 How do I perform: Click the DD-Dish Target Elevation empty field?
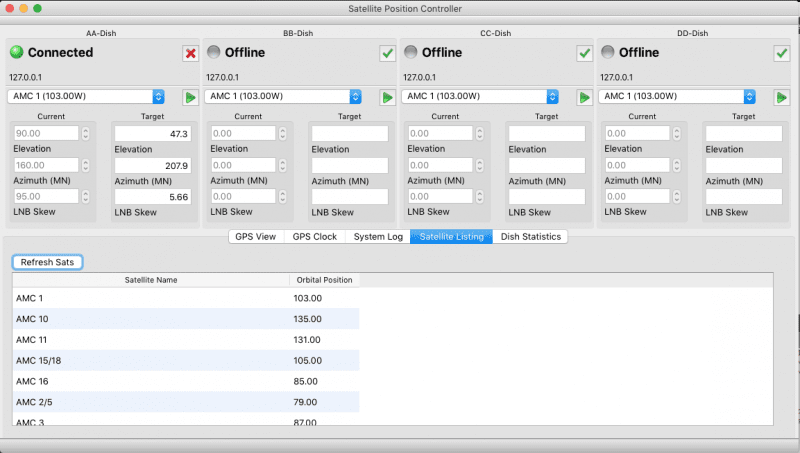coord(744,134)
